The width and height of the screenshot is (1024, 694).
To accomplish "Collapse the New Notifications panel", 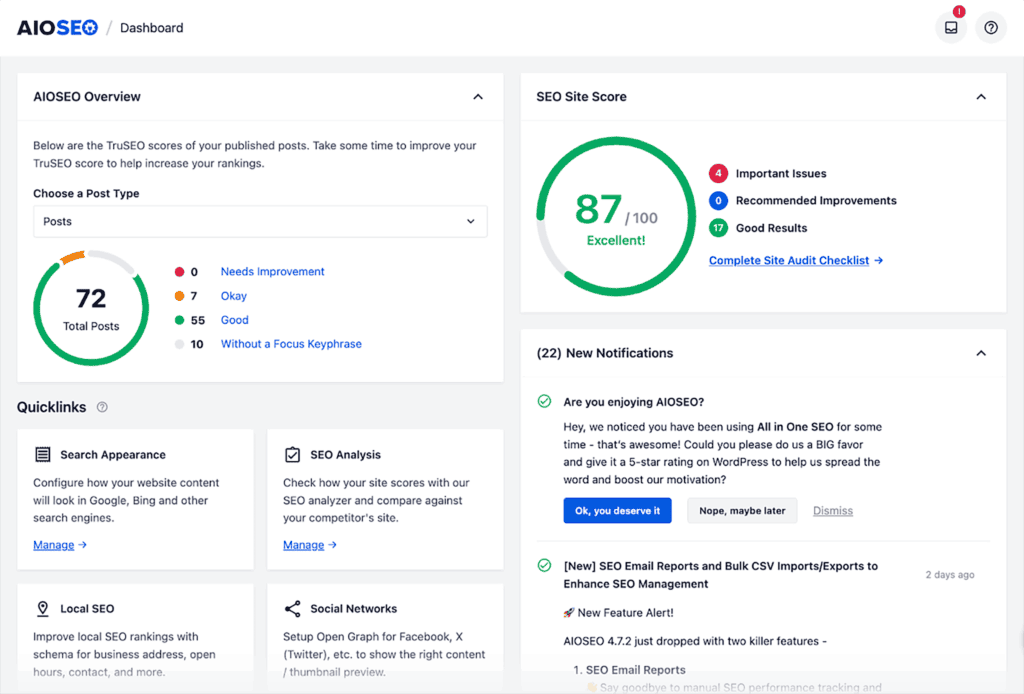I will [981, 353].
